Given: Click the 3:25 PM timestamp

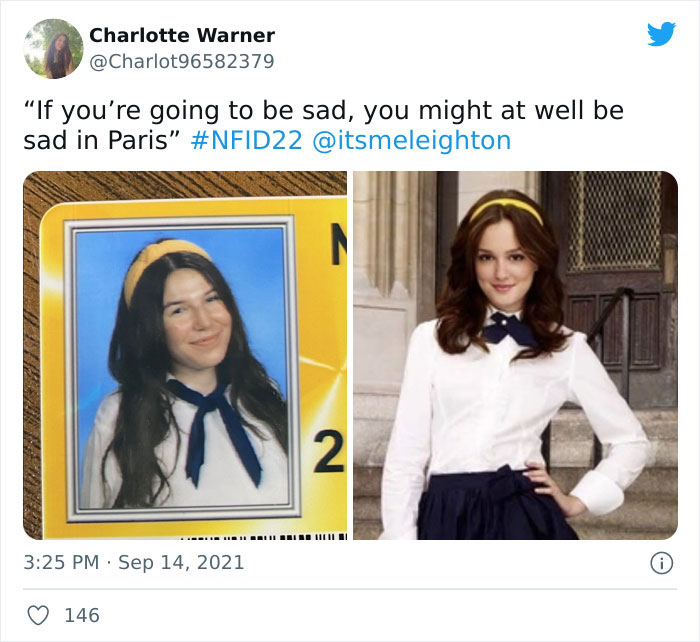Looking at the screenshot, I should click(x=61, y=562).
